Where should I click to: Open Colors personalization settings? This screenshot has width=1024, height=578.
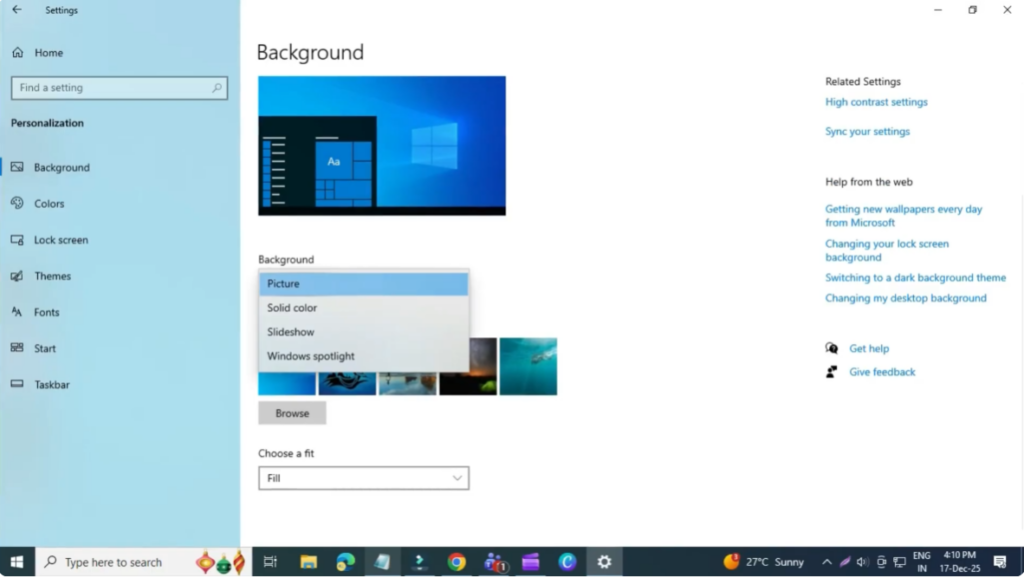(49, 203)
